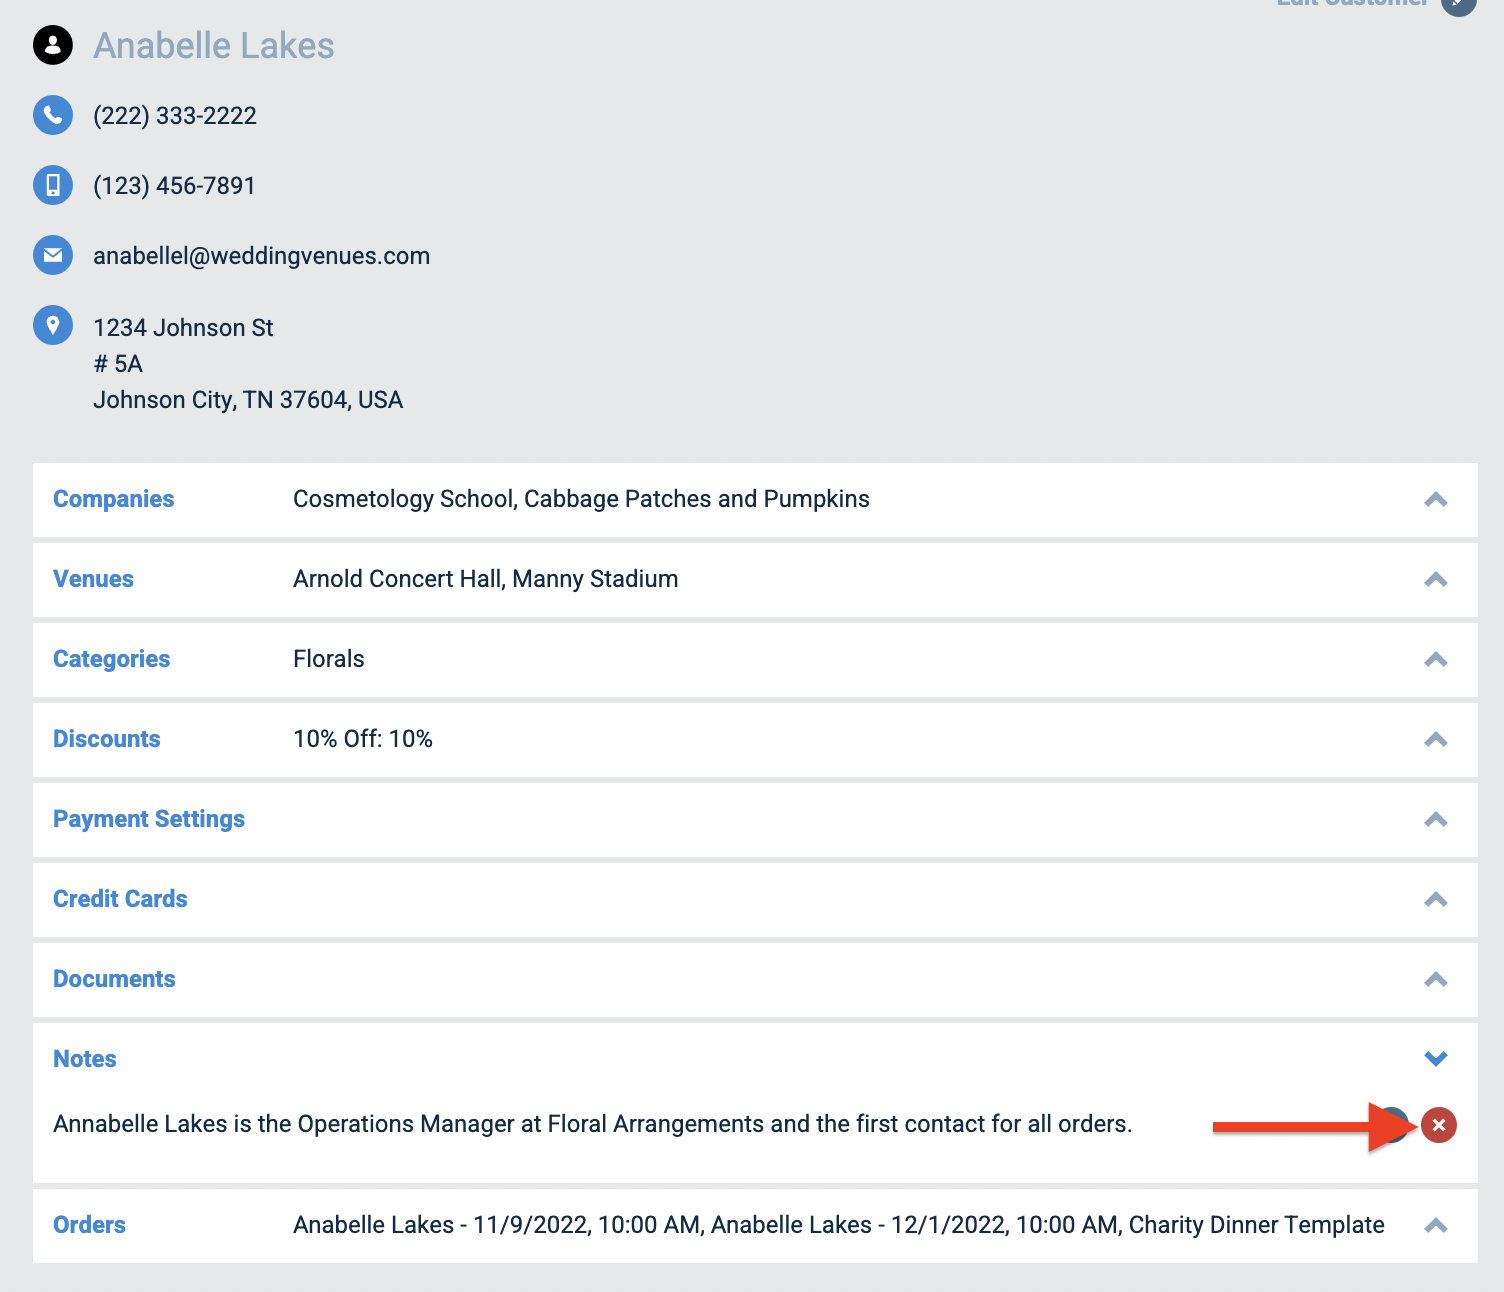Click the mobile phone icon next to (123) 456-7891
The image size is (1504, 1292).
[53, 185]
